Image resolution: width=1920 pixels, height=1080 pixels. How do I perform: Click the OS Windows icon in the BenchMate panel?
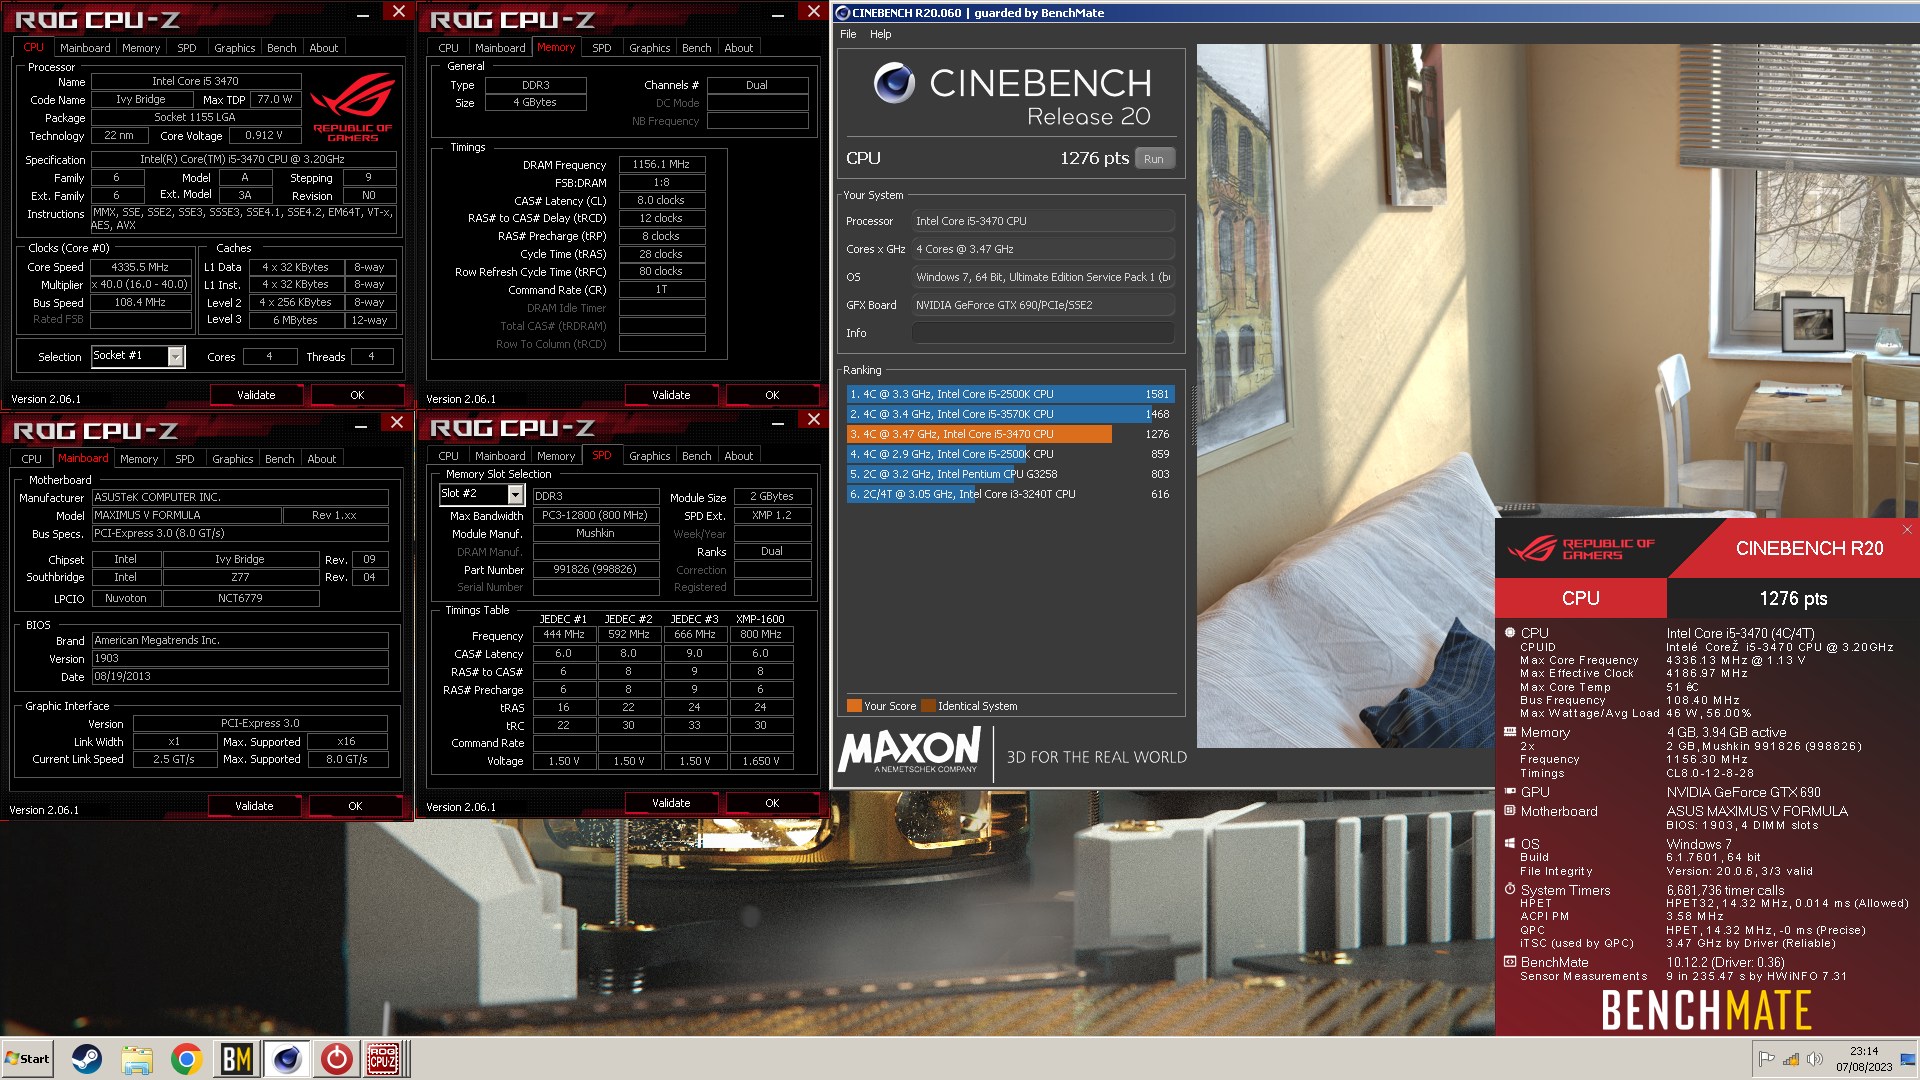coord(1510,843)
